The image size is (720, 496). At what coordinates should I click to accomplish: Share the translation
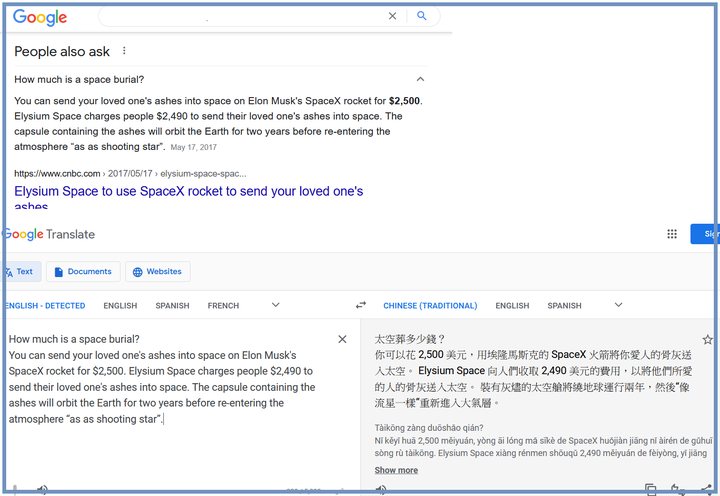pos(706,489)
